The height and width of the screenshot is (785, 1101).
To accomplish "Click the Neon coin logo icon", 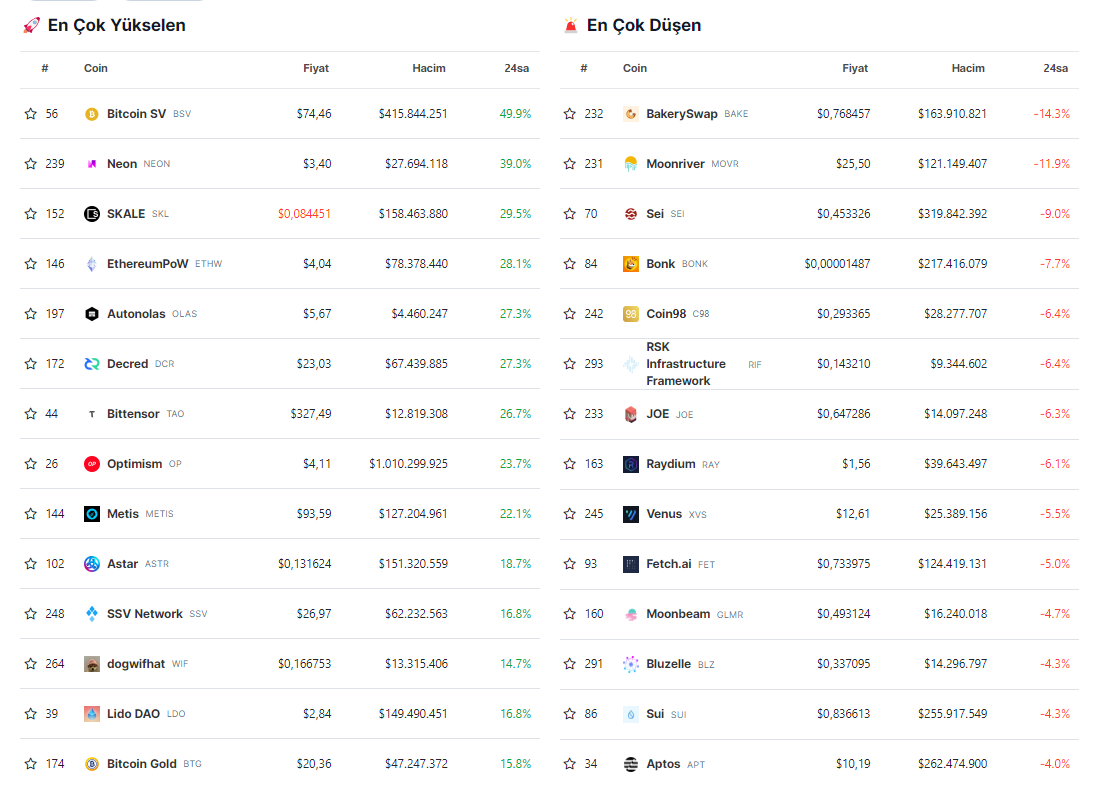I will [x=92, y=164].
